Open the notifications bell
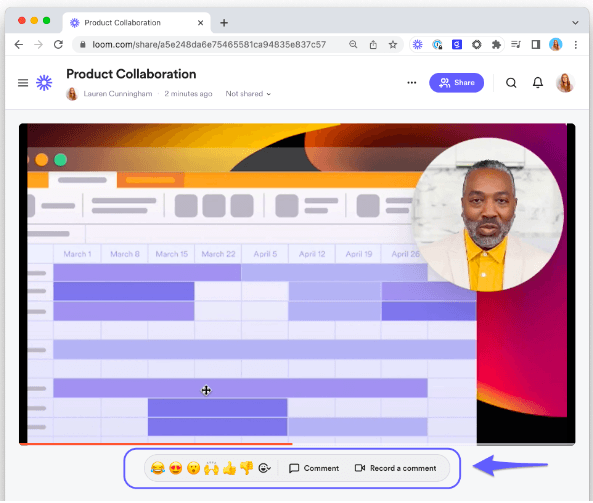This screenshot has width=593, height=503. 537,82
